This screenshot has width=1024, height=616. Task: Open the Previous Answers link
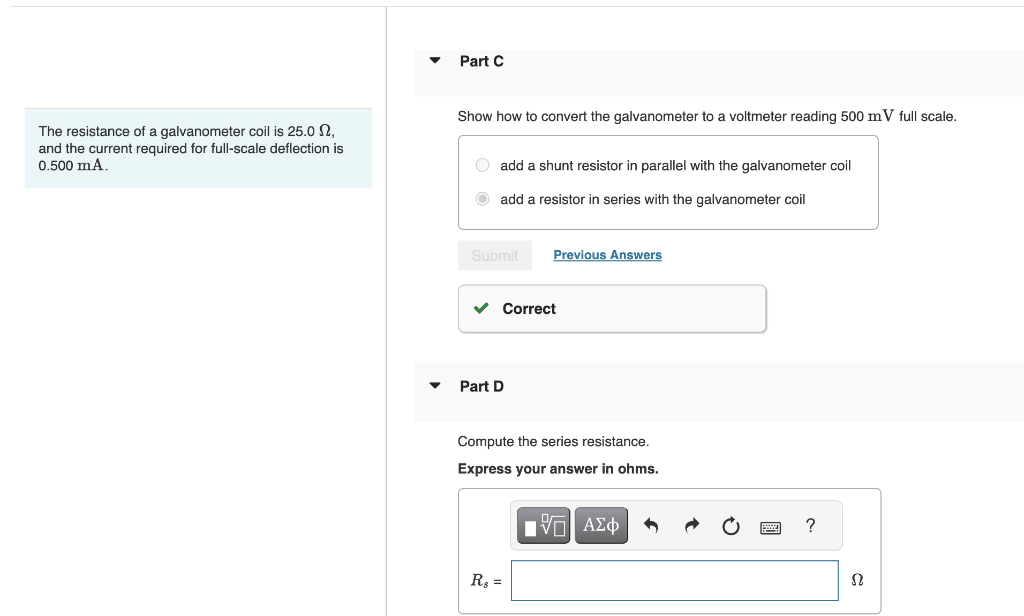click(x=607, y=255)
